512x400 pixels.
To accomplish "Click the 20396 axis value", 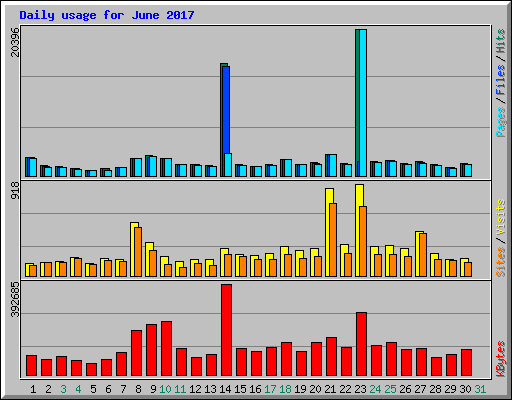I will [x=15, y=42].
